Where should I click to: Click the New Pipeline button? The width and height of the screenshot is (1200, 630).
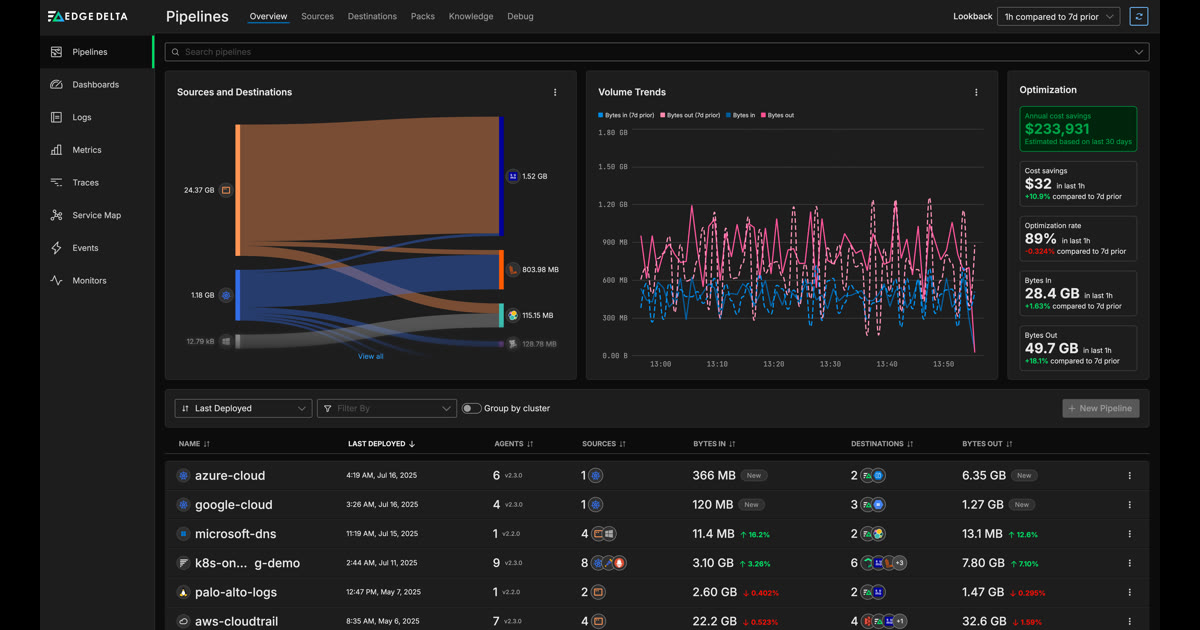click(x=1100, y=408)
